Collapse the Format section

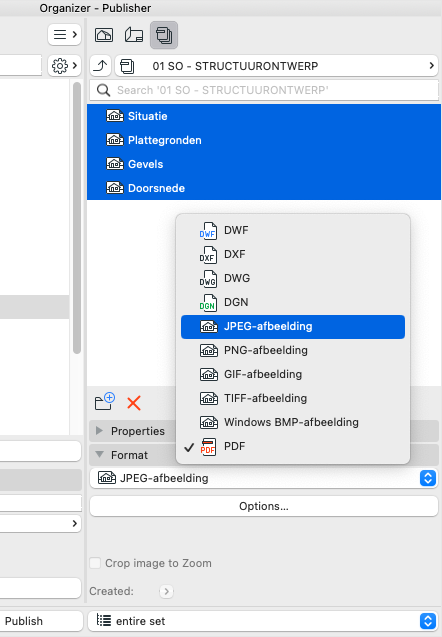pyautogui.click(x=100, y=455)
